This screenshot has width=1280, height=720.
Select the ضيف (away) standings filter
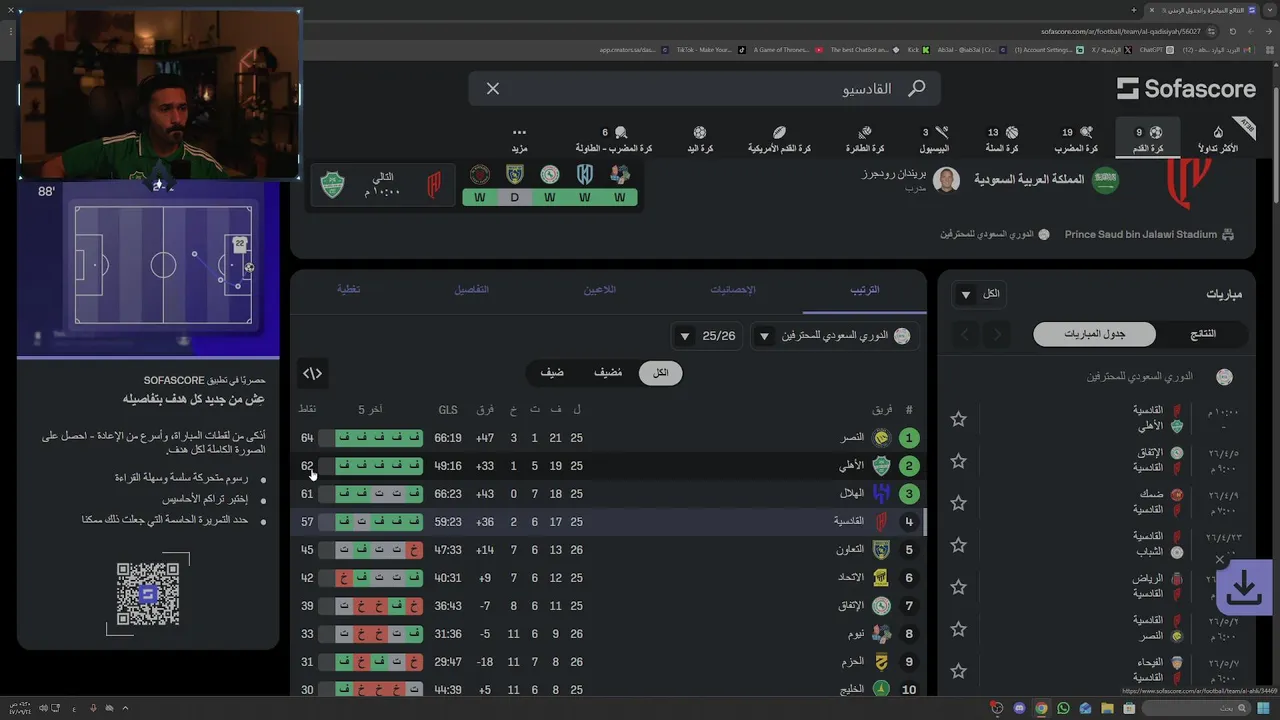click(x=552, y=373)
